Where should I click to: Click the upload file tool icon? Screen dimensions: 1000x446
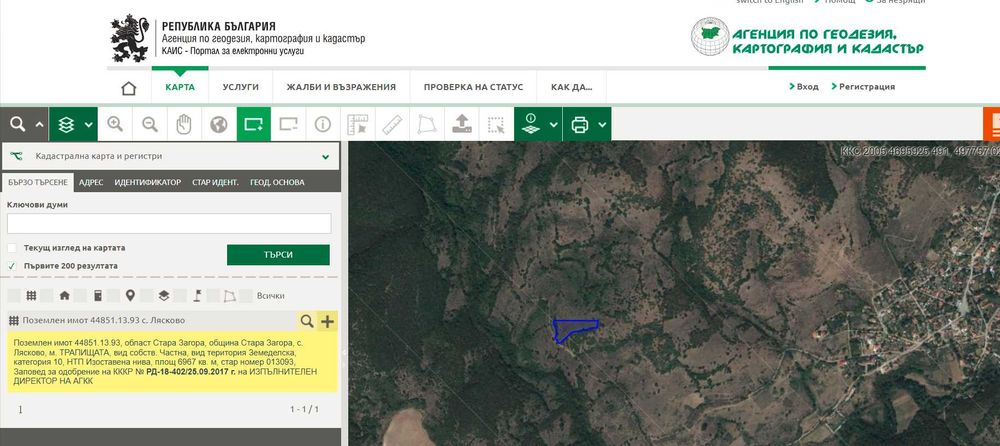click(x=462, y=124)
